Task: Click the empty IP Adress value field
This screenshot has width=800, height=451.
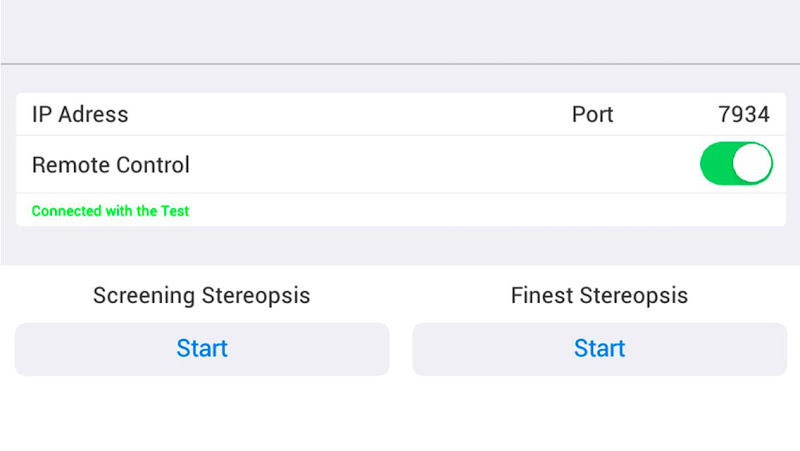Action: 340,114
